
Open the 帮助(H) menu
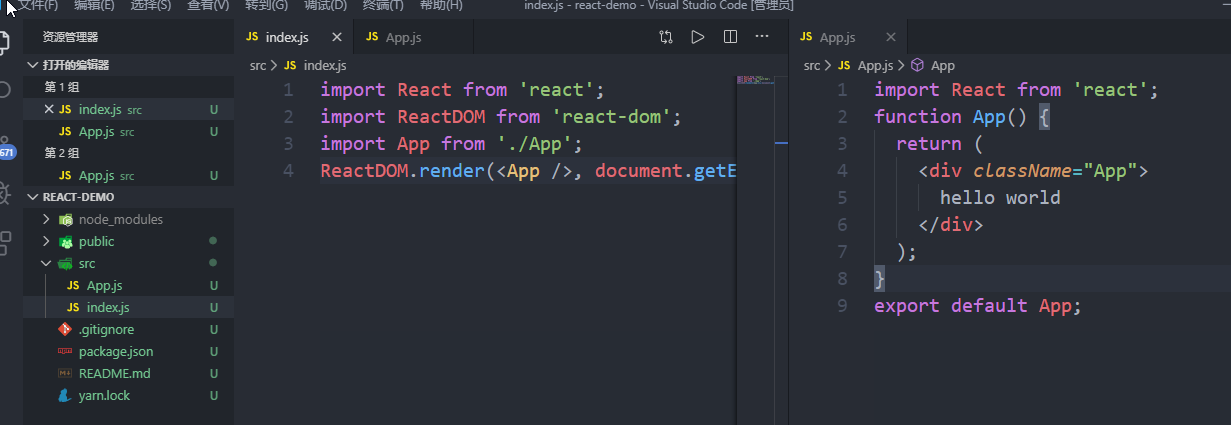click(441, 6)
